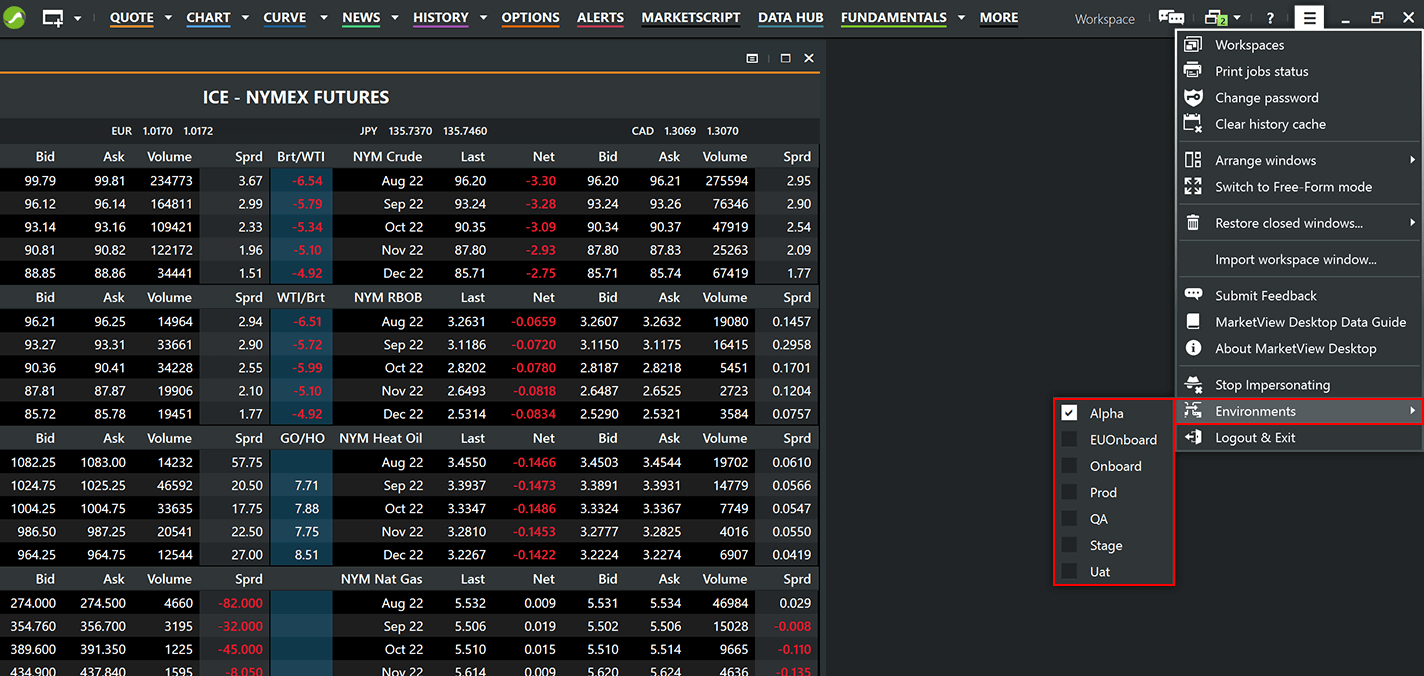1424x676 pixels.
Task: Click the NYM Nat Gas column header
Action: click(x=382, y=579)
